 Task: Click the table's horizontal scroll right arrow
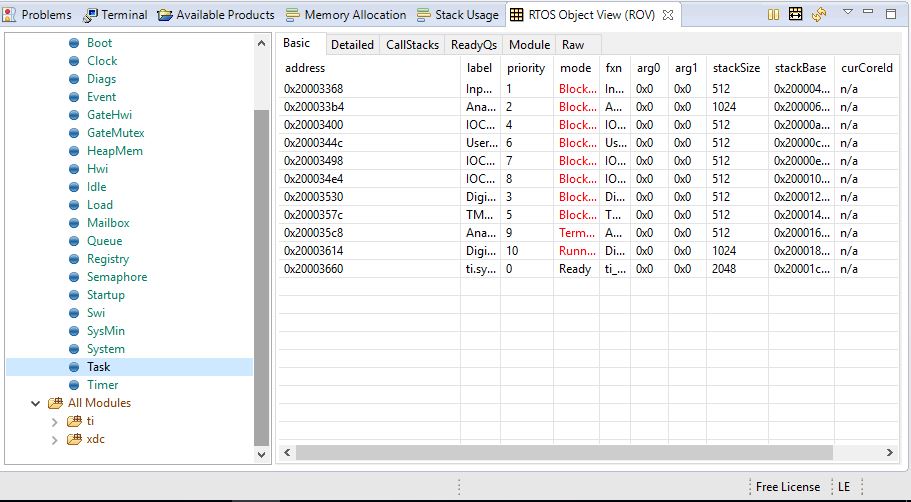click(x=890, y=453)
